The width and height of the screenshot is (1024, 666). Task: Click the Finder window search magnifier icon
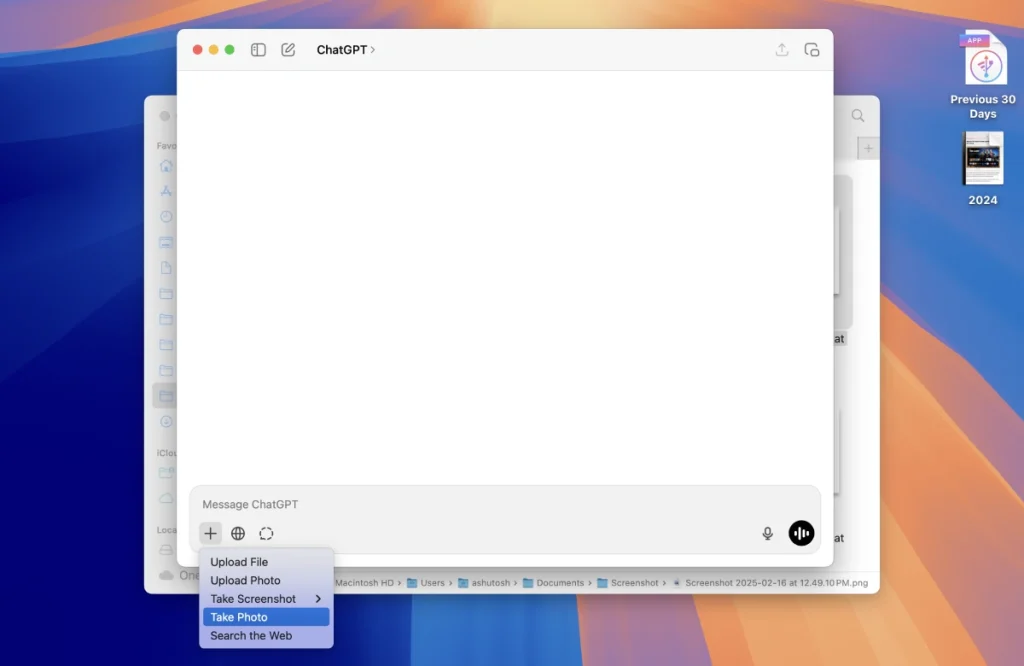pos(857,116)
